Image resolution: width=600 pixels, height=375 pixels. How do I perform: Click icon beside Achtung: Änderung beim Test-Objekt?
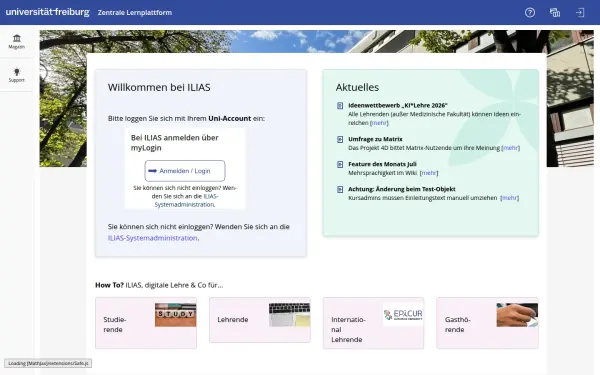[x=340, y=189]
